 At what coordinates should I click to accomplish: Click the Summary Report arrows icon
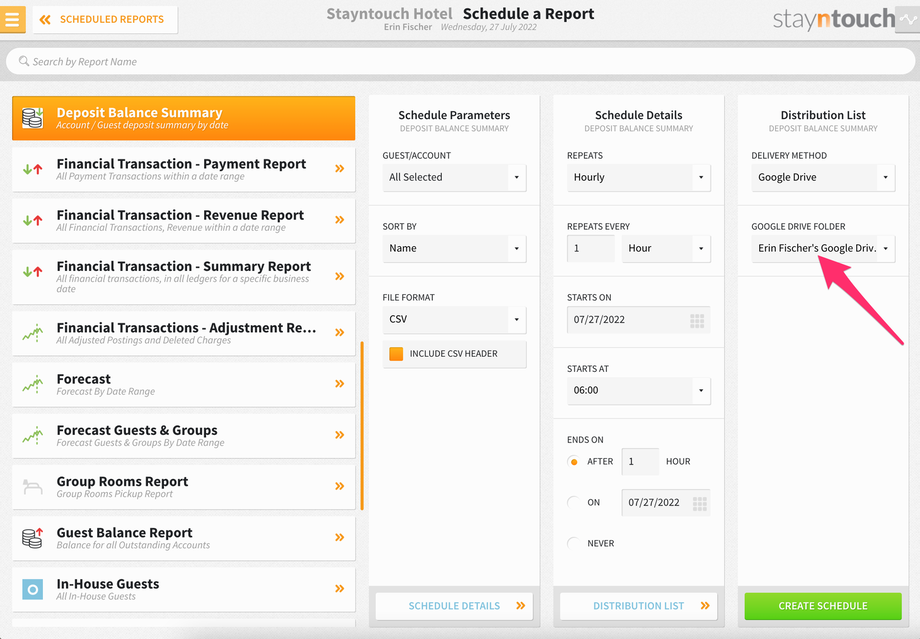click(x=32, y=272)
